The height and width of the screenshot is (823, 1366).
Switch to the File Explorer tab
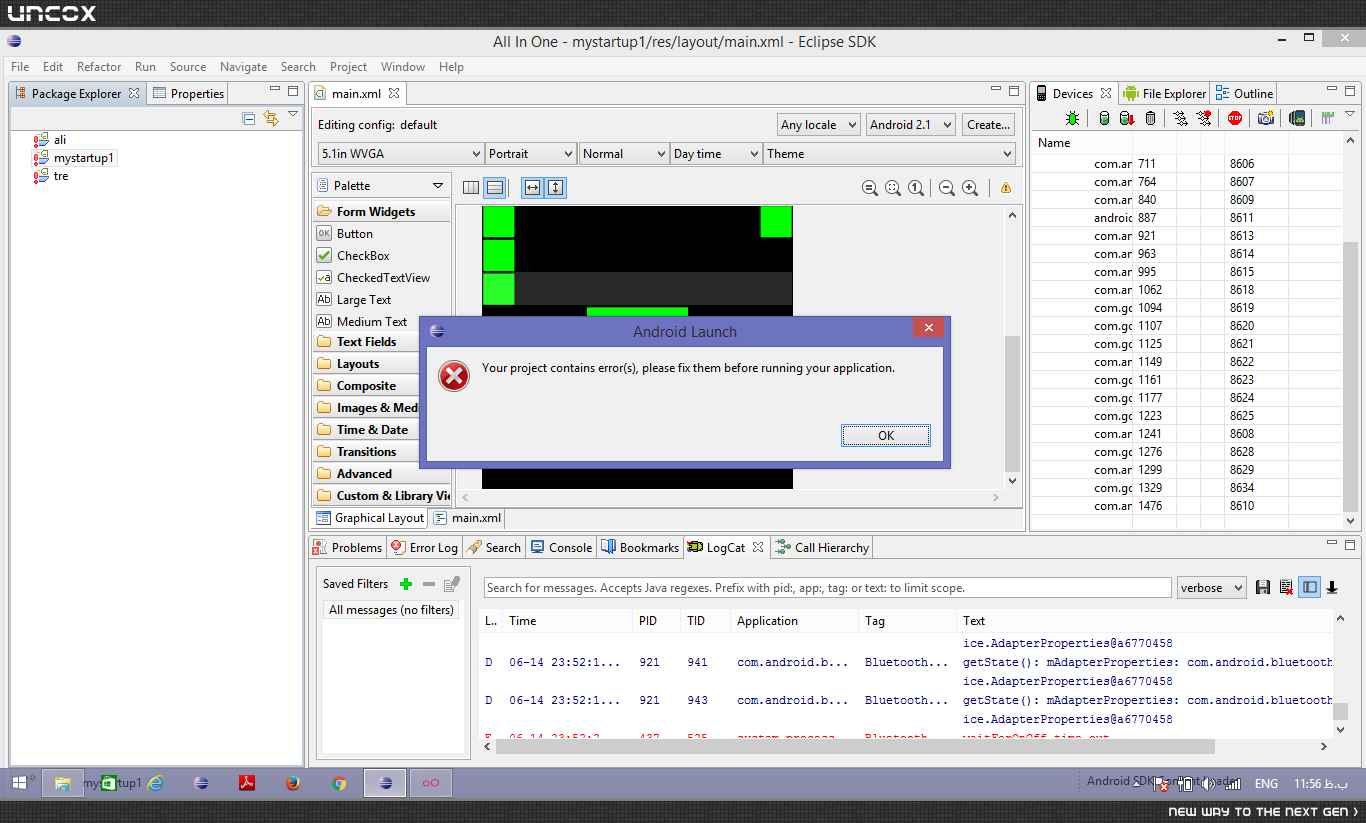point(1165,93)
